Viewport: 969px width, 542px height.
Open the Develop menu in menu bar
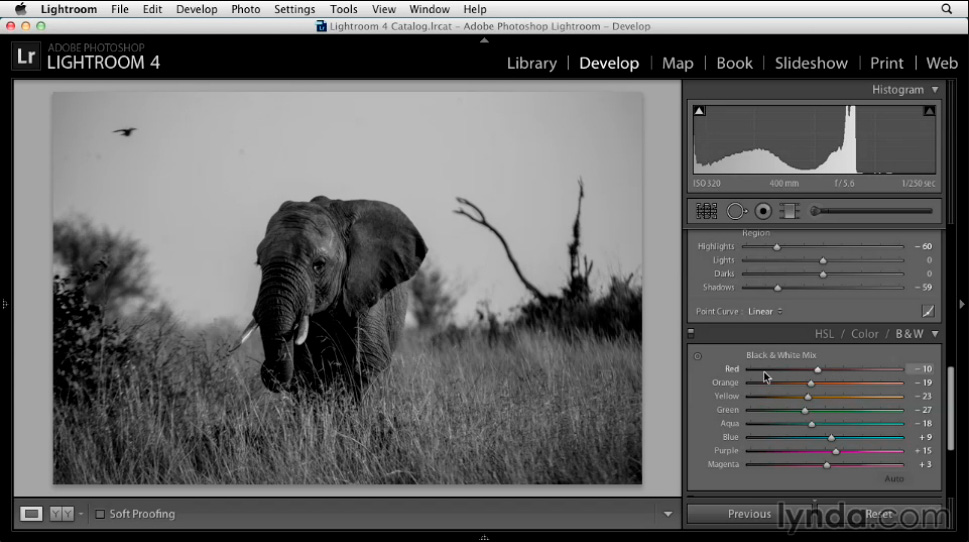(196, 9)
